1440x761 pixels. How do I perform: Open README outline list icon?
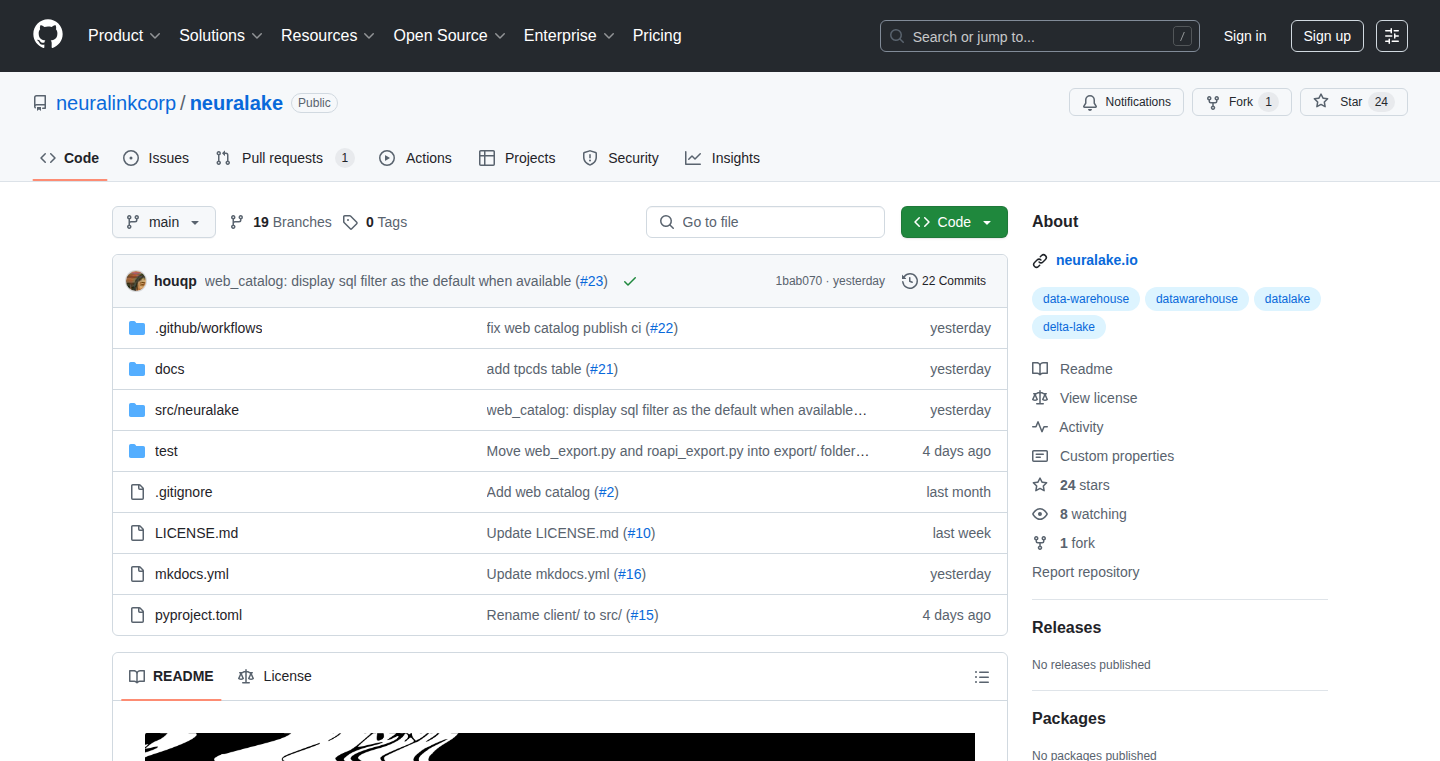coord(982,677)
